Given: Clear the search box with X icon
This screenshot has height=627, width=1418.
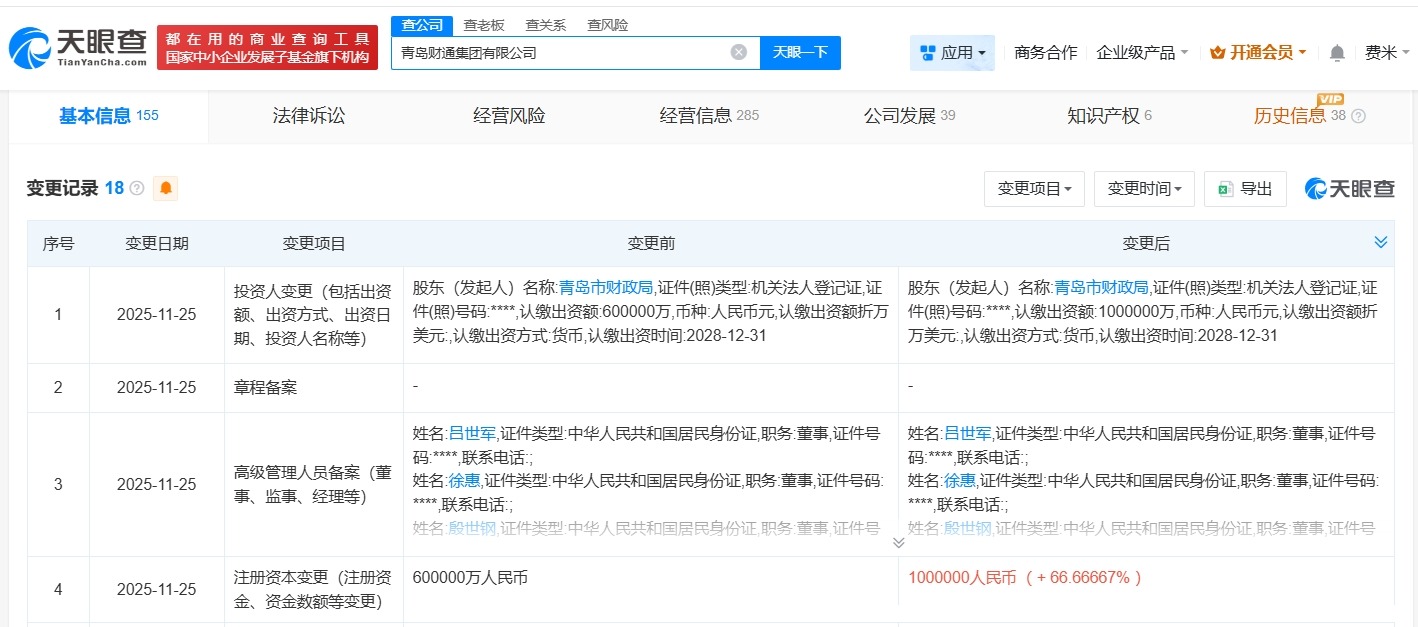Looking at the screenshot, I should [738, 52].
